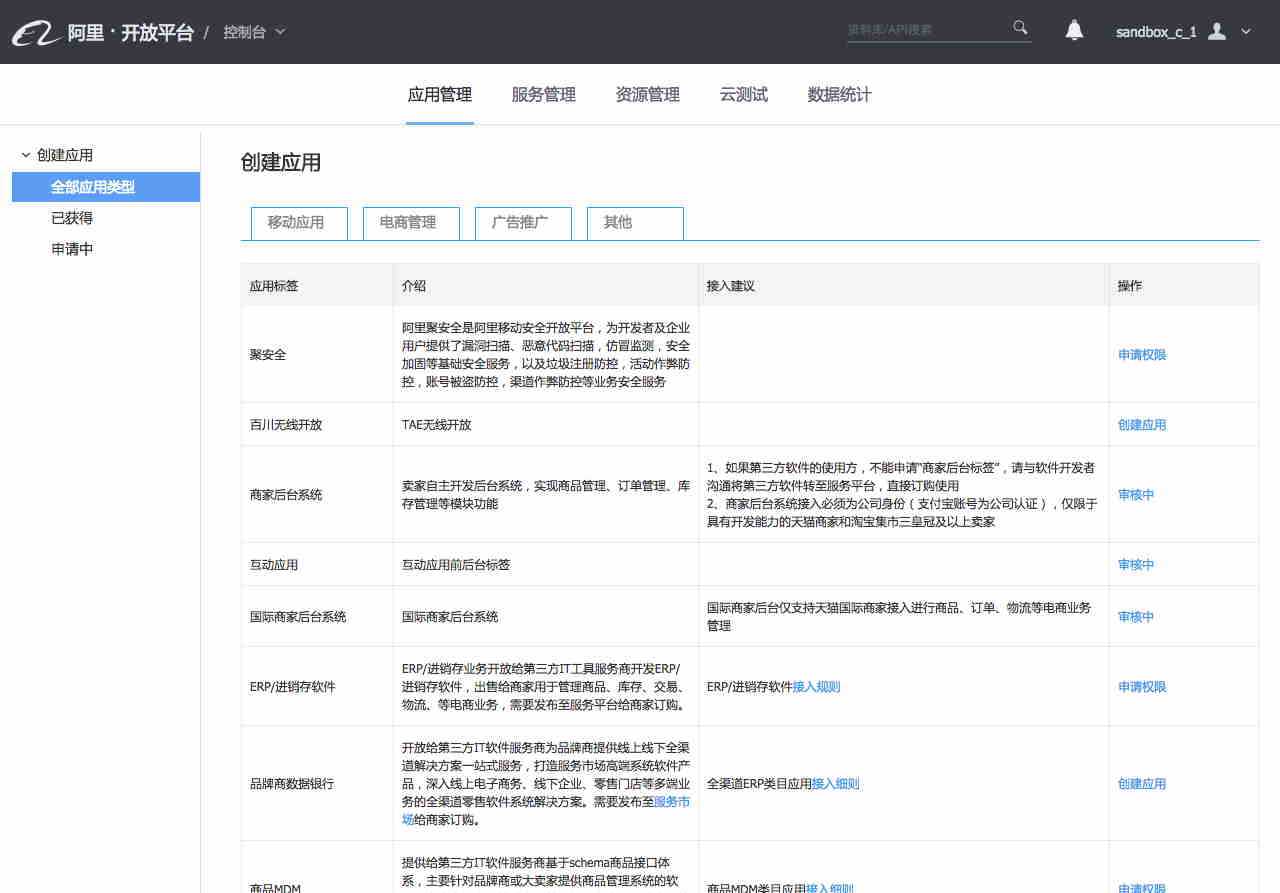Open 申请中 in the sidebar
This screenshot has width=1280, height=893.
(x=72, y=249)
